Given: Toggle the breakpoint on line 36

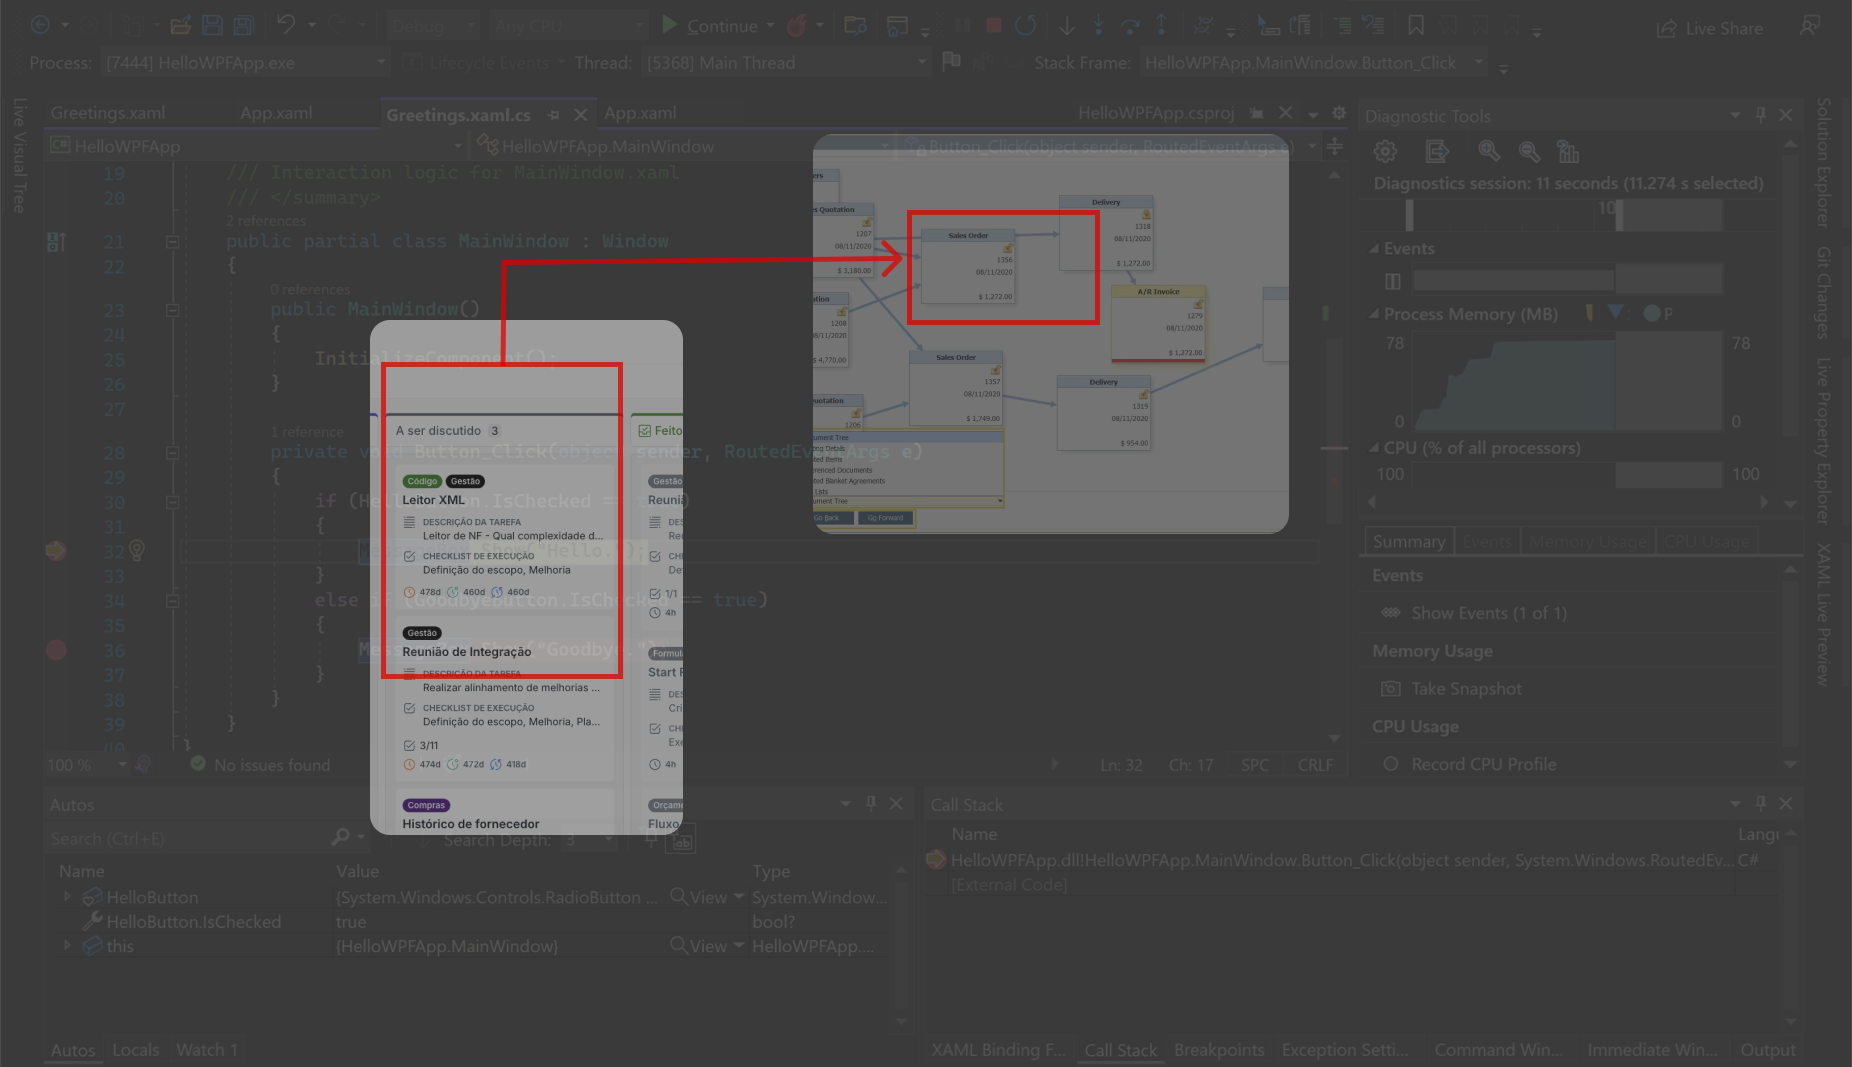Looking at the screenshot, I should (56, 650).
